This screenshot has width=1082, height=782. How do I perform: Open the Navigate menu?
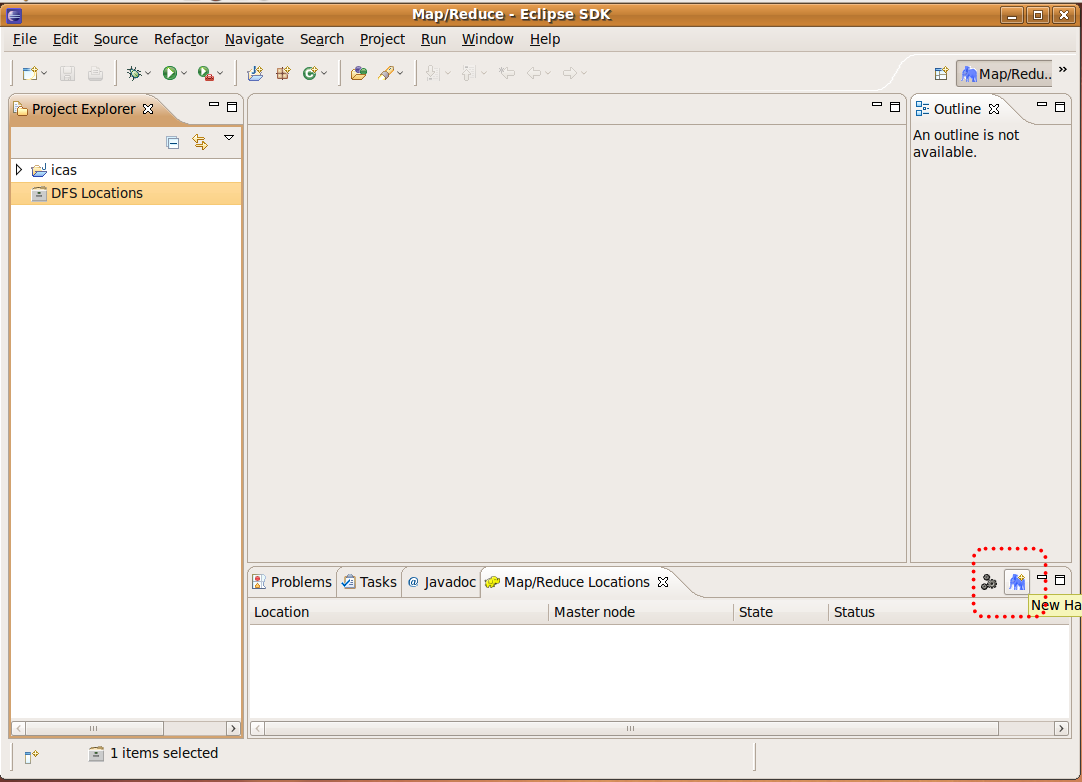pyautogui.click(x=254, y=39)
